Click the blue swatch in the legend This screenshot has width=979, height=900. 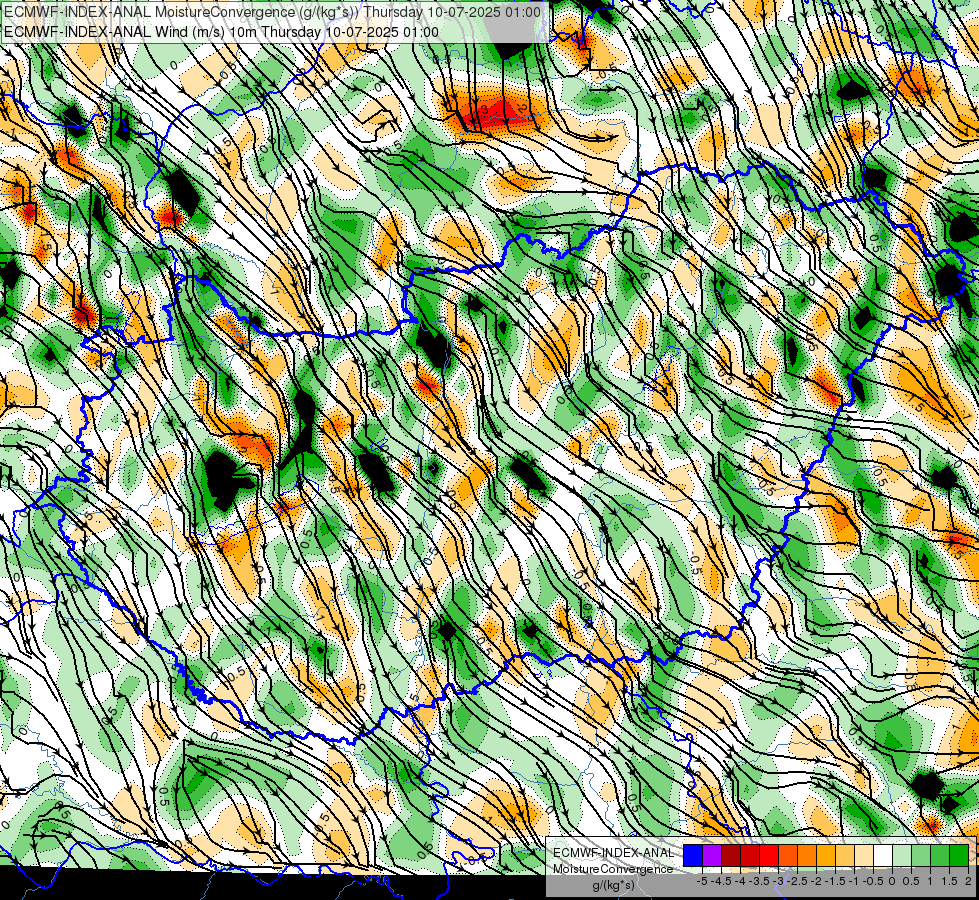[x=693, y=856]
